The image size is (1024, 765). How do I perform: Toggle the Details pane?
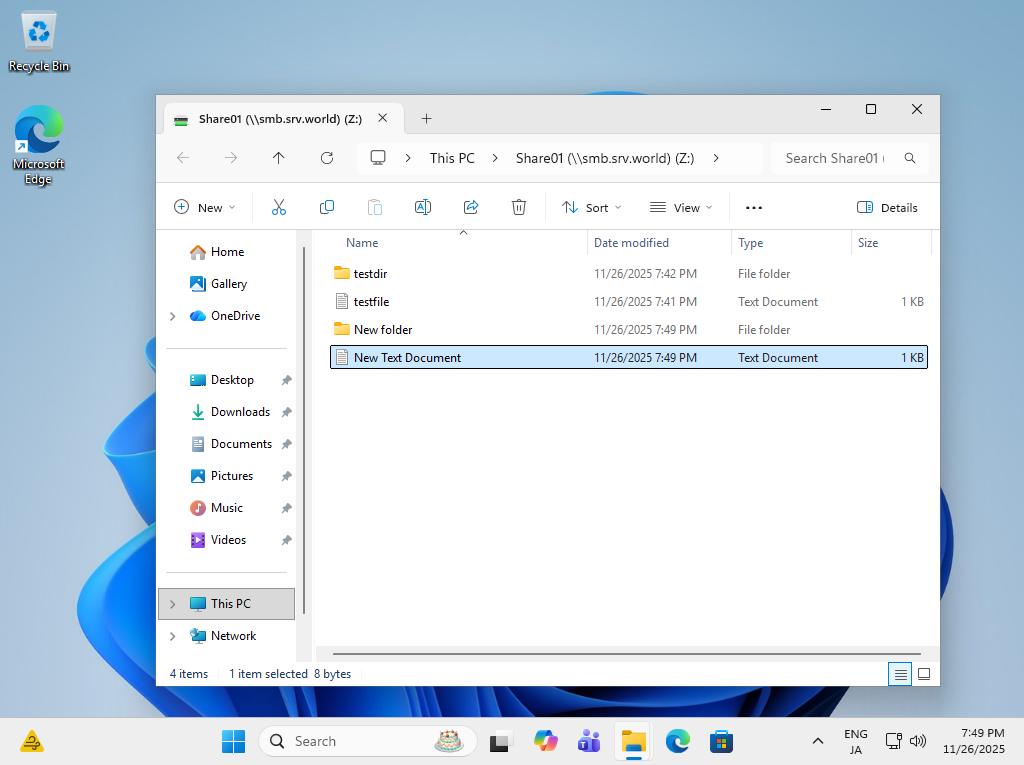point(887,207)
